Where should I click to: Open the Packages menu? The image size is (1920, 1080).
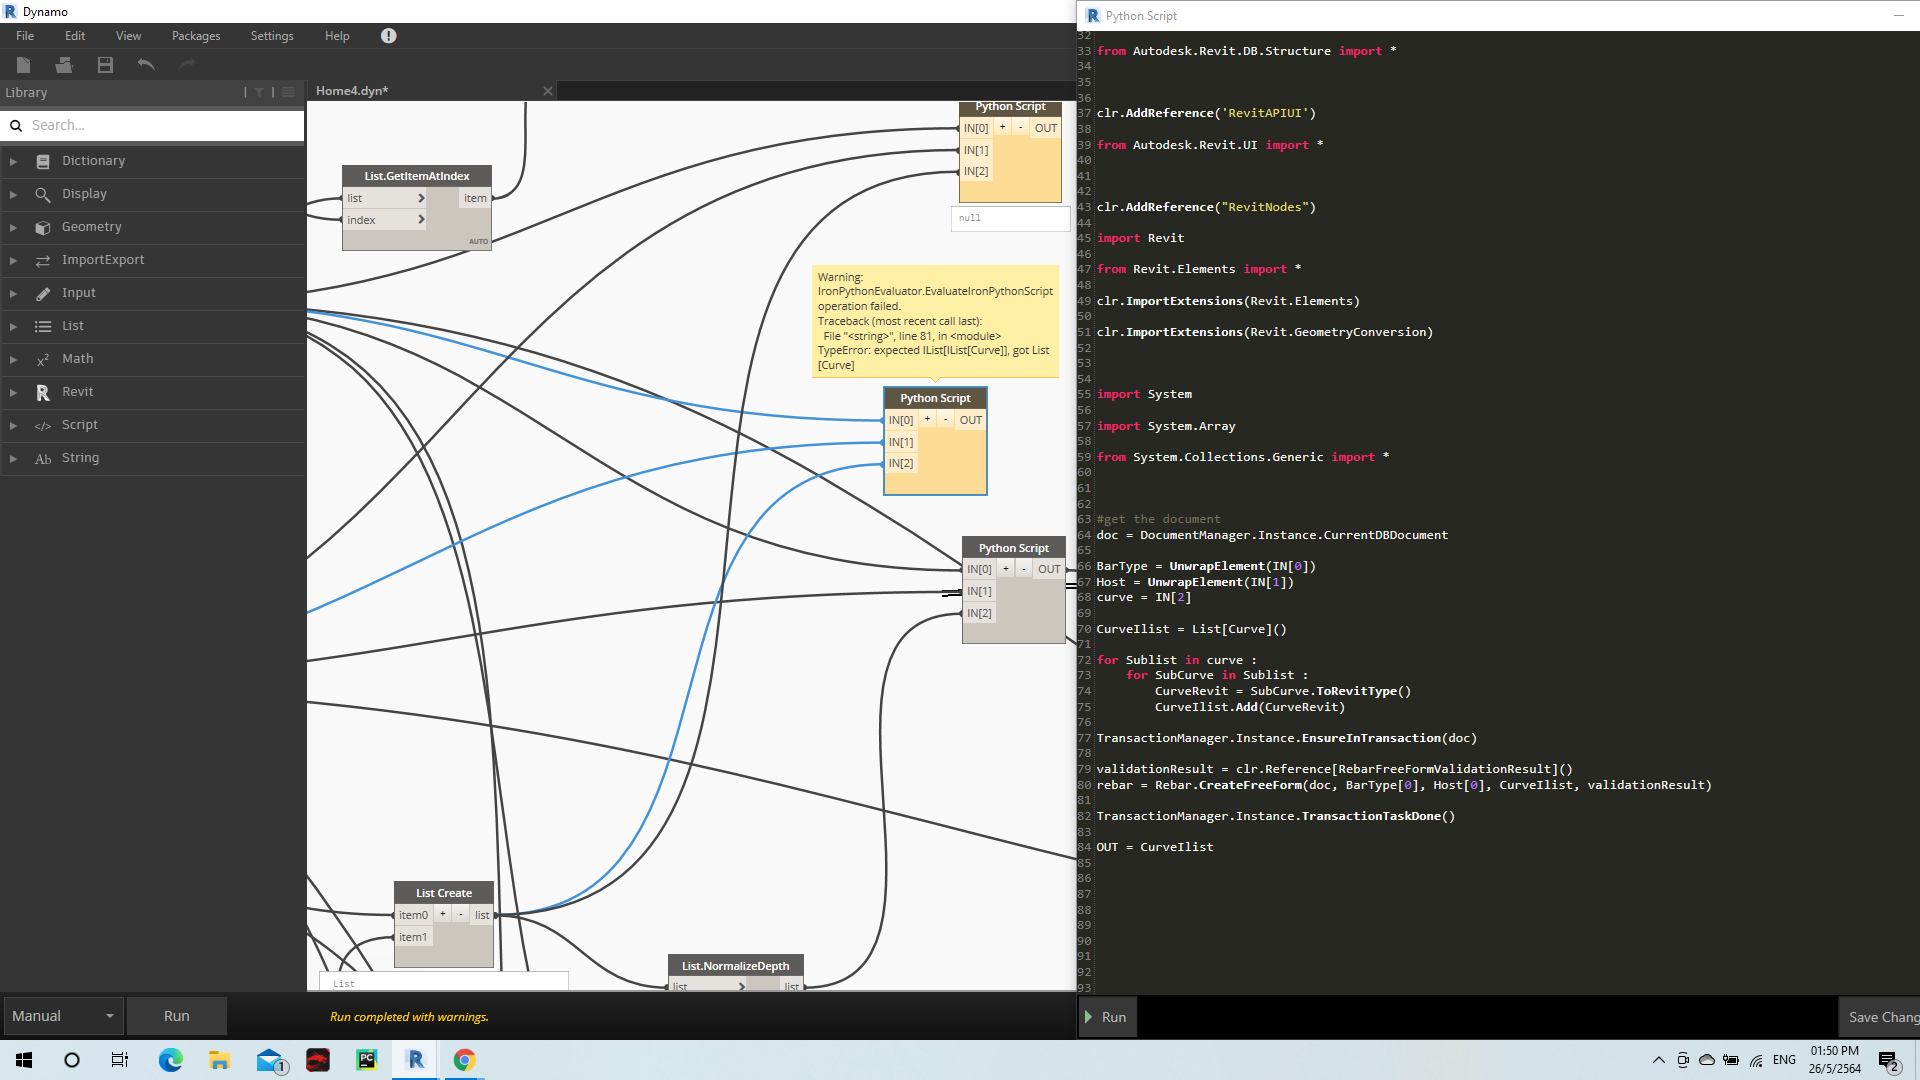click(196, 36)
